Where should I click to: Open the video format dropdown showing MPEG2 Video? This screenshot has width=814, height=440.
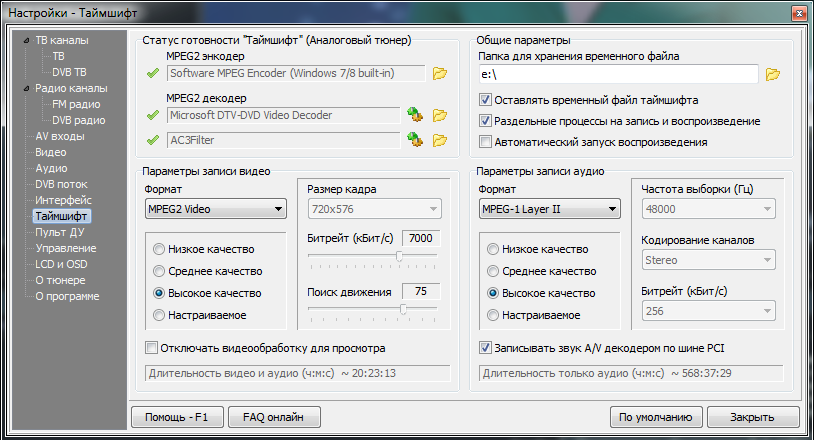point(215,209)
